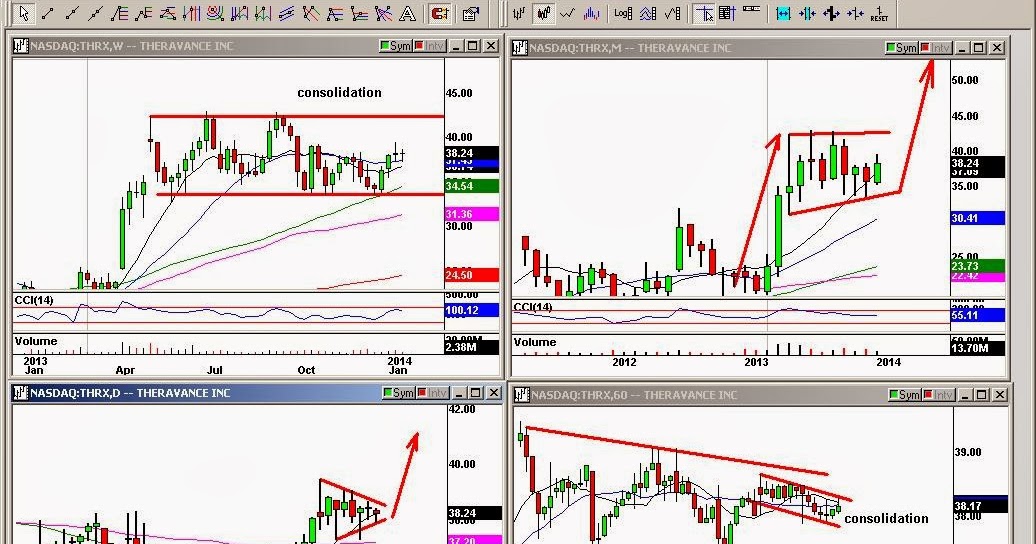Click the 24.50 red price label
Viewport: 1036px width, 544px height.
click(x=472, y=275)
